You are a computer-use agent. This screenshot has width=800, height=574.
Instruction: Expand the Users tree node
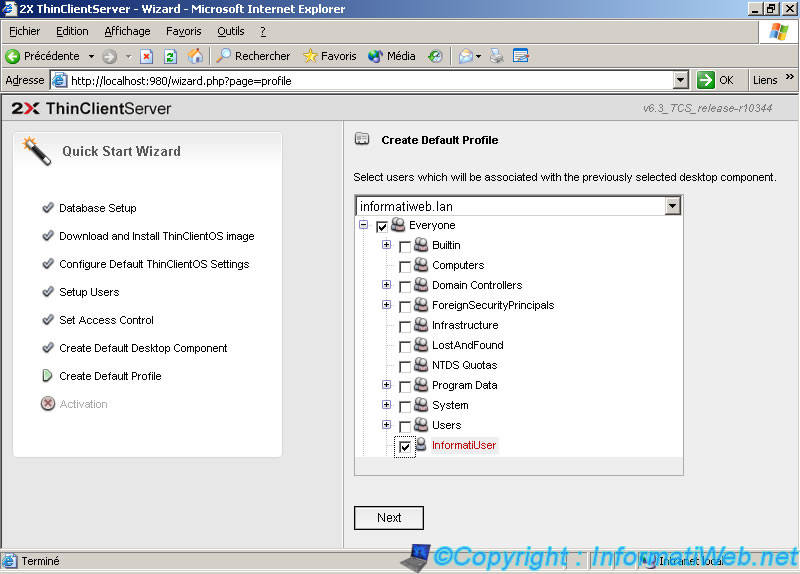pyautogui.click(x=386, y=425)
